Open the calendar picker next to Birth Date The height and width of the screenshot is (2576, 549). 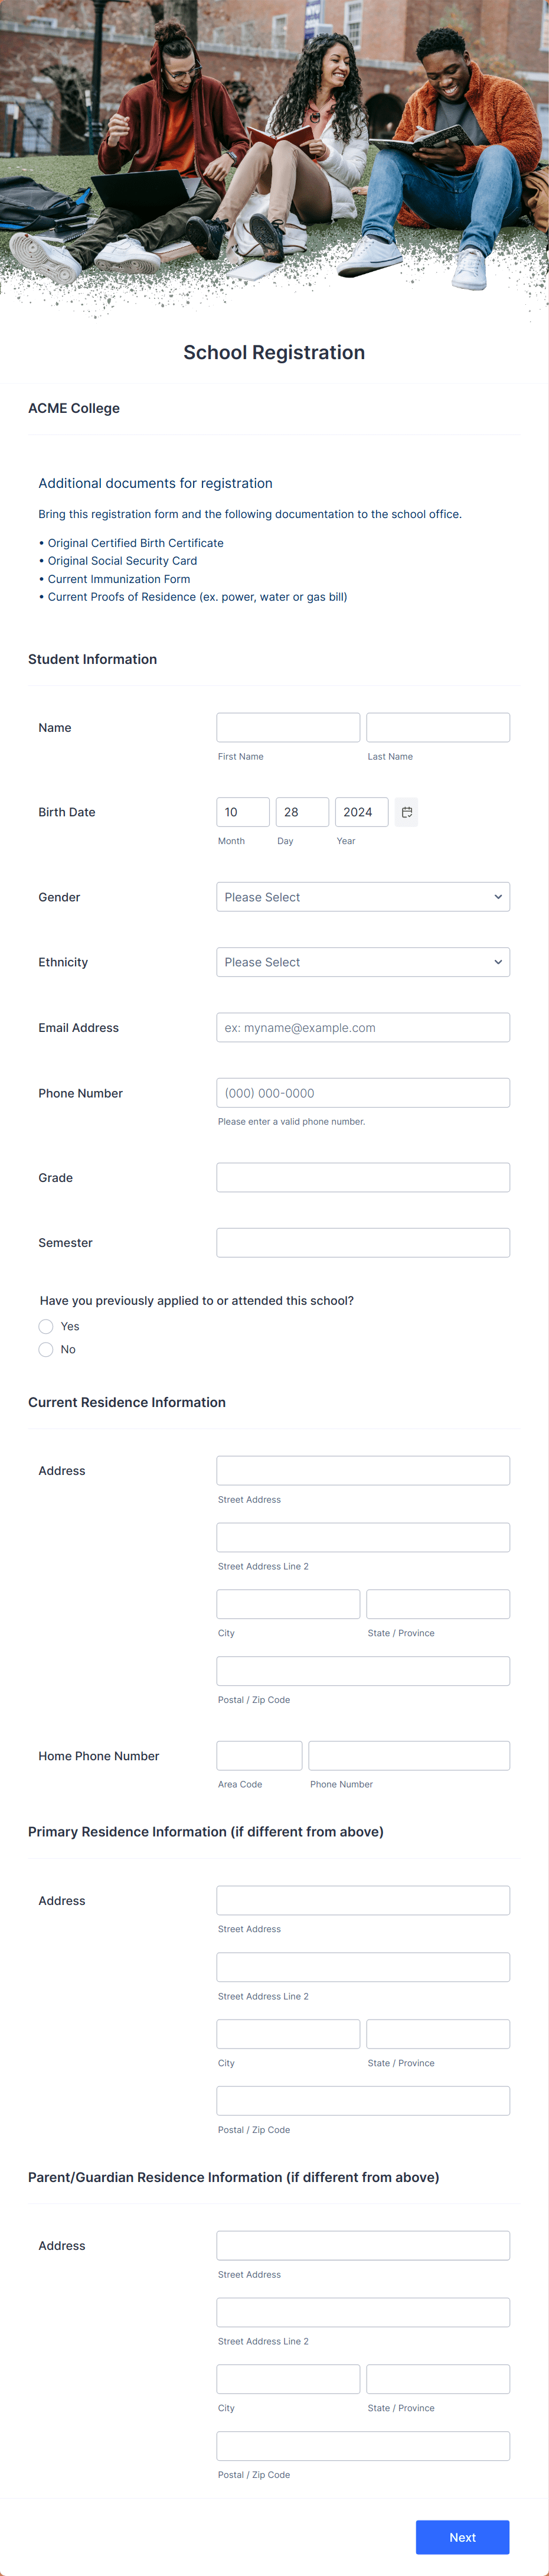coord(406,811)
